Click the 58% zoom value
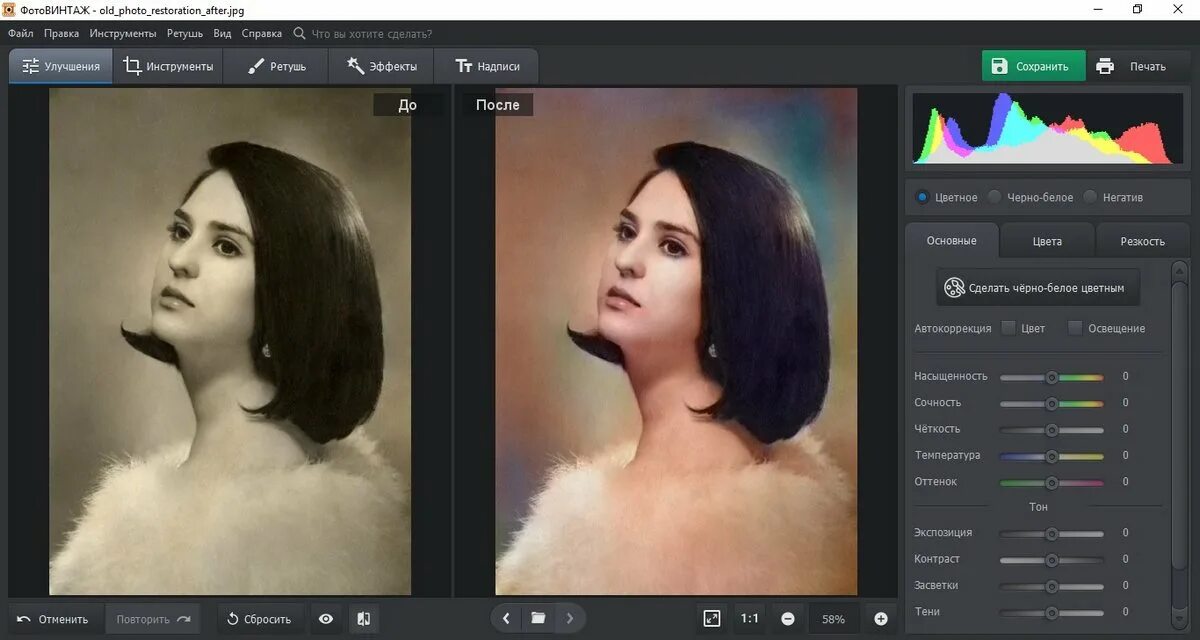The height and width of the screenshot is (640, 1200). (x=834, y=619)
